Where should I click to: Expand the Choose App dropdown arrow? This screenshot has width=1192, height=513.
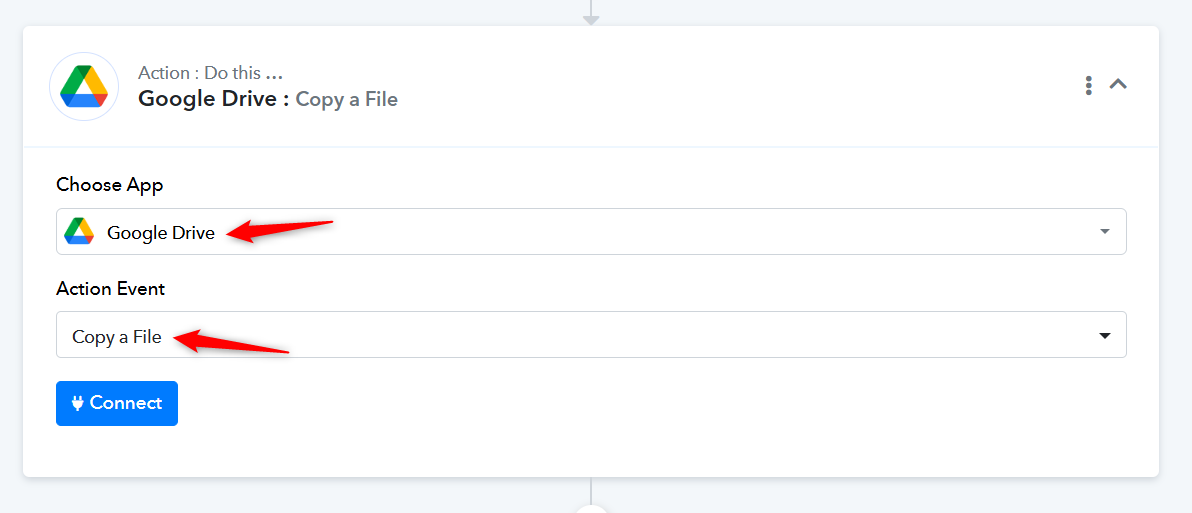point(1105,232)
